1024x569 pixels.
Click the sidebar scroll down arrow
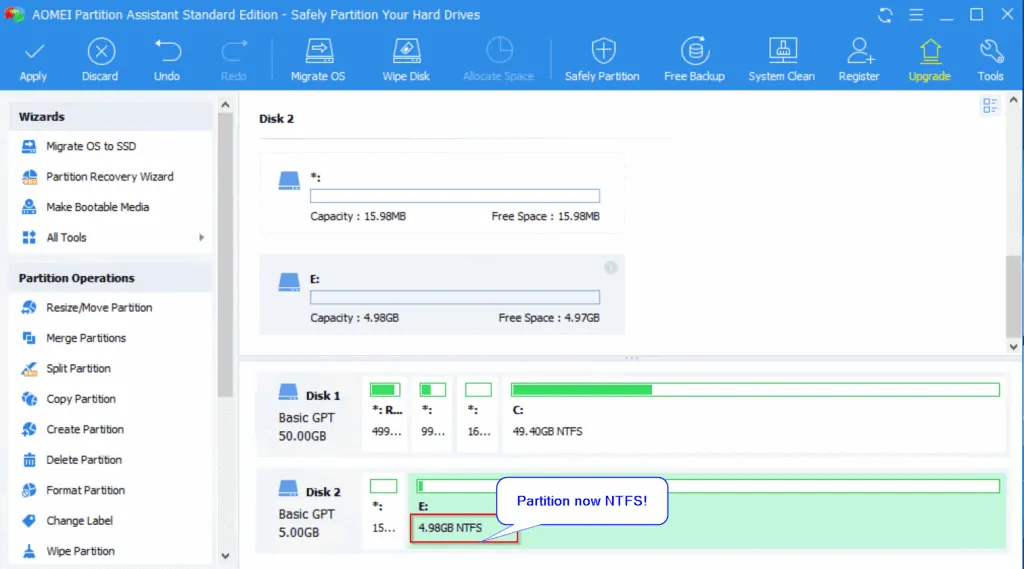click(225, 556)
